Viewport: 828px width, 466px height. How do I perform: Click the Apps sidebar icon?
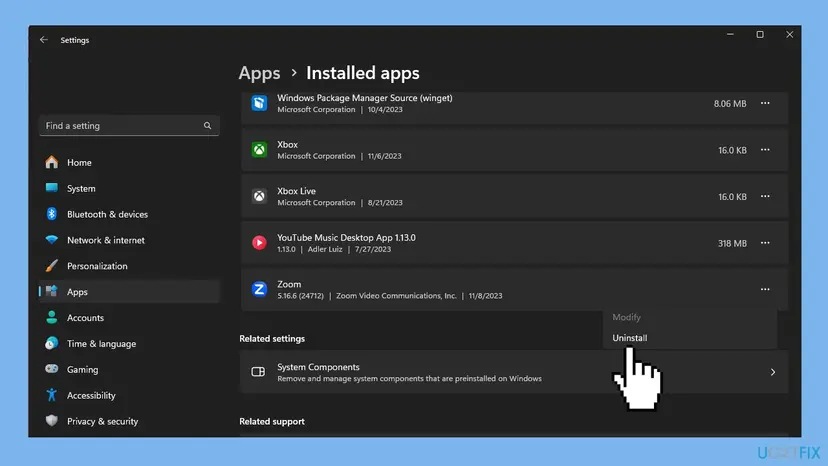[52, 291]
